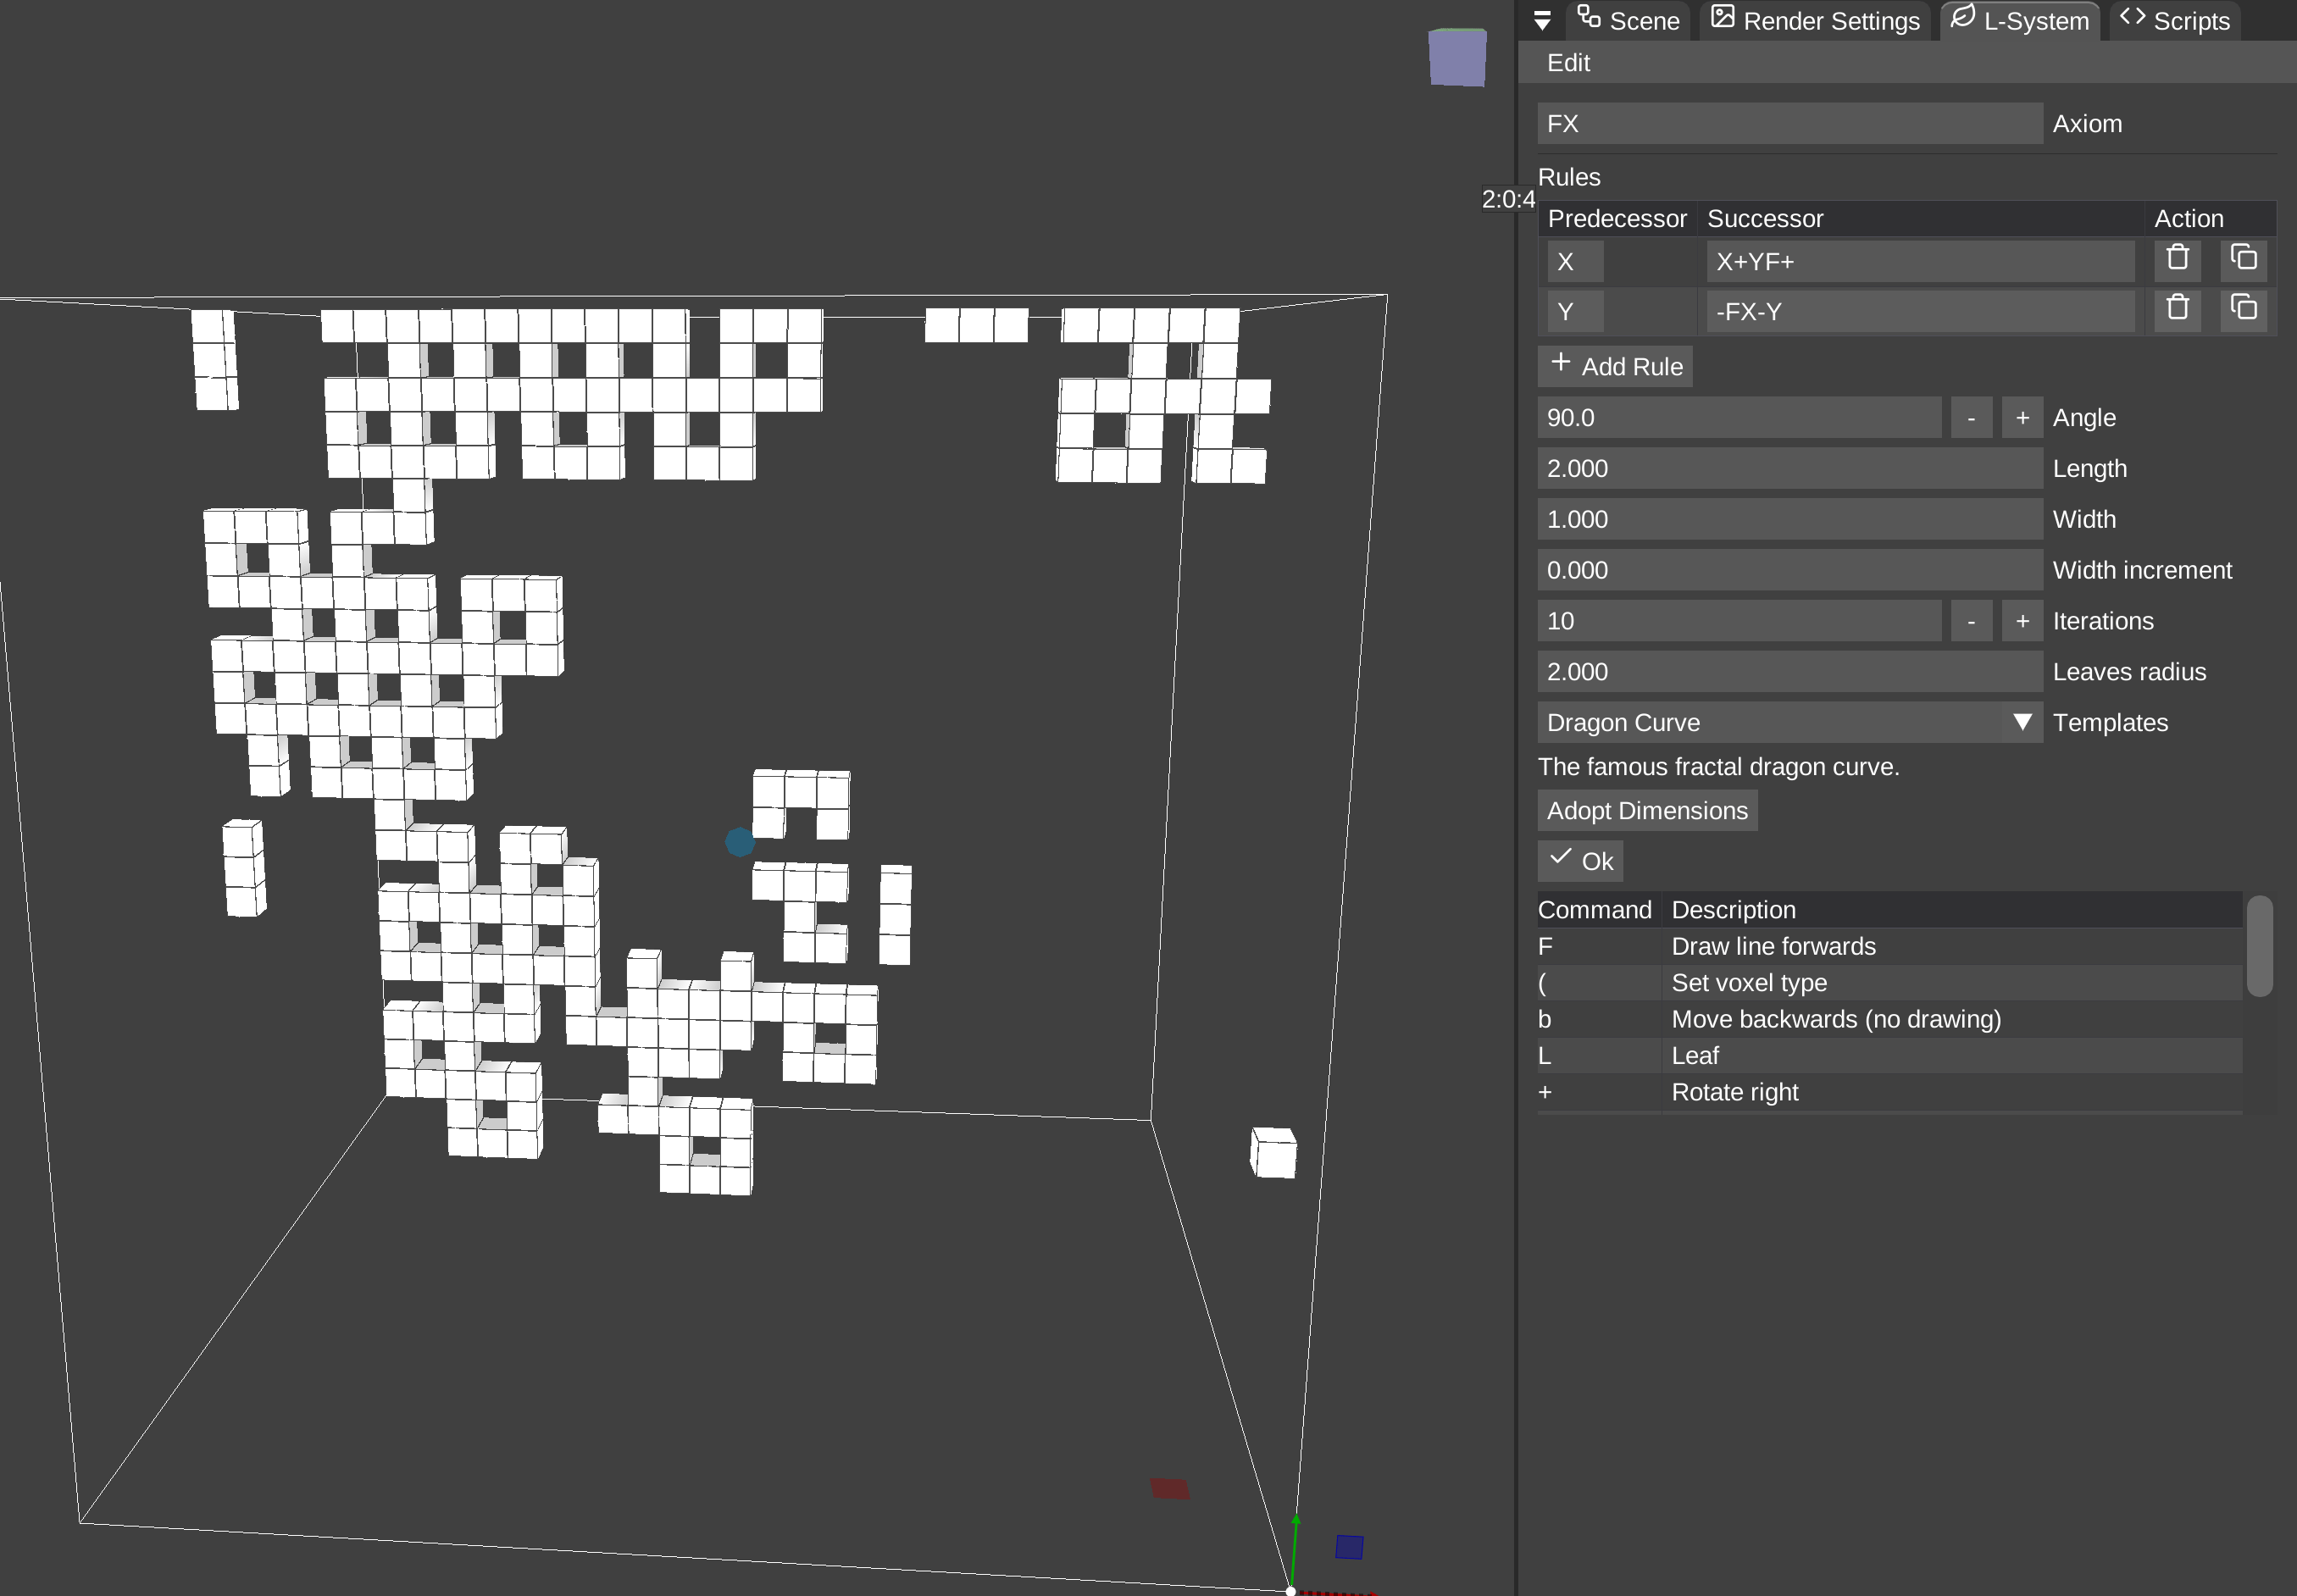
Task: Duplicate the X rule with copy icon
Action: (x=2243, y=259)
